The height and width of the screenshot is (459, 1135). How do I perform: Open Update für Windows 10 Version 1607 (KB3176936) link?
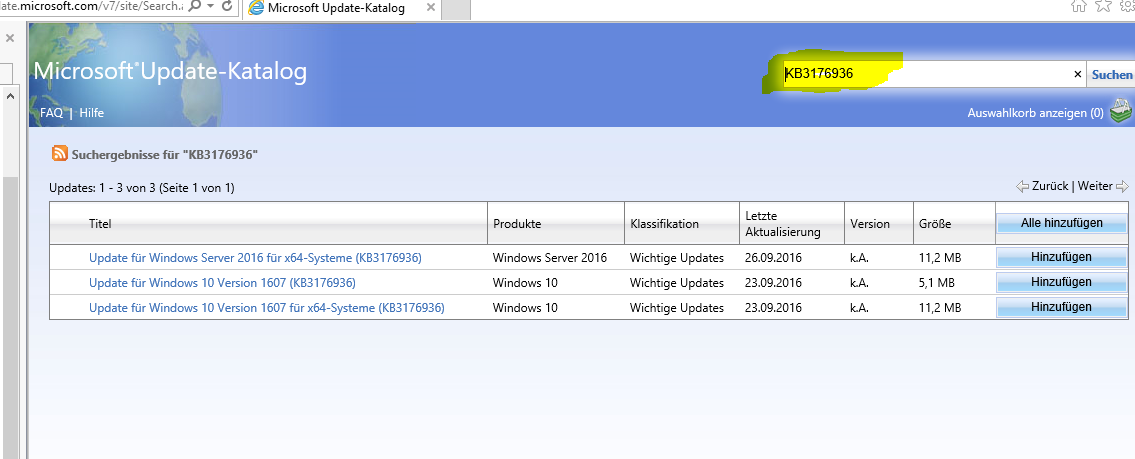click(222, 283)
